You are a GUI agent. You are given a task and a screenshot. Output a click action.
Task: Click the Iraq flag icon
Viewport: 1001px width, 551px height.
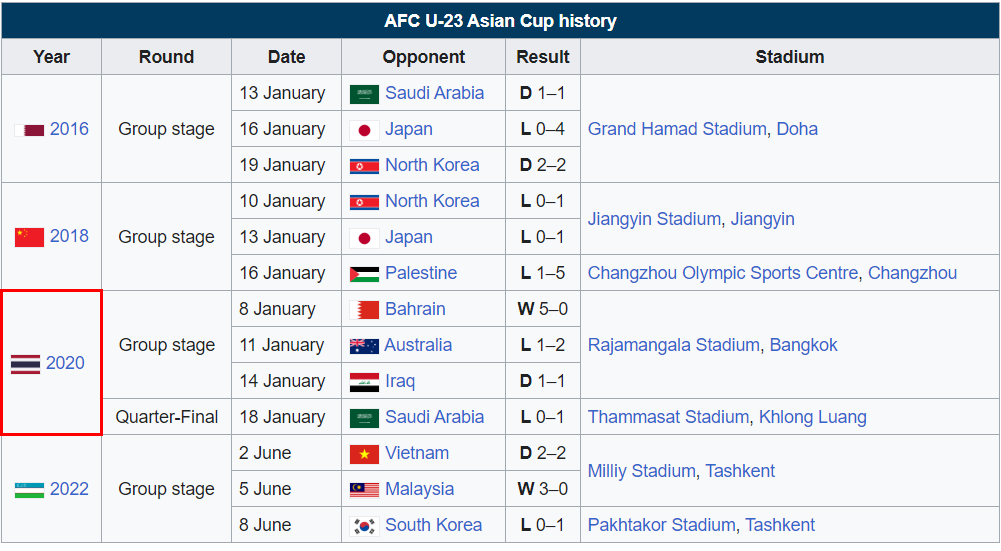tap(364, 382)
